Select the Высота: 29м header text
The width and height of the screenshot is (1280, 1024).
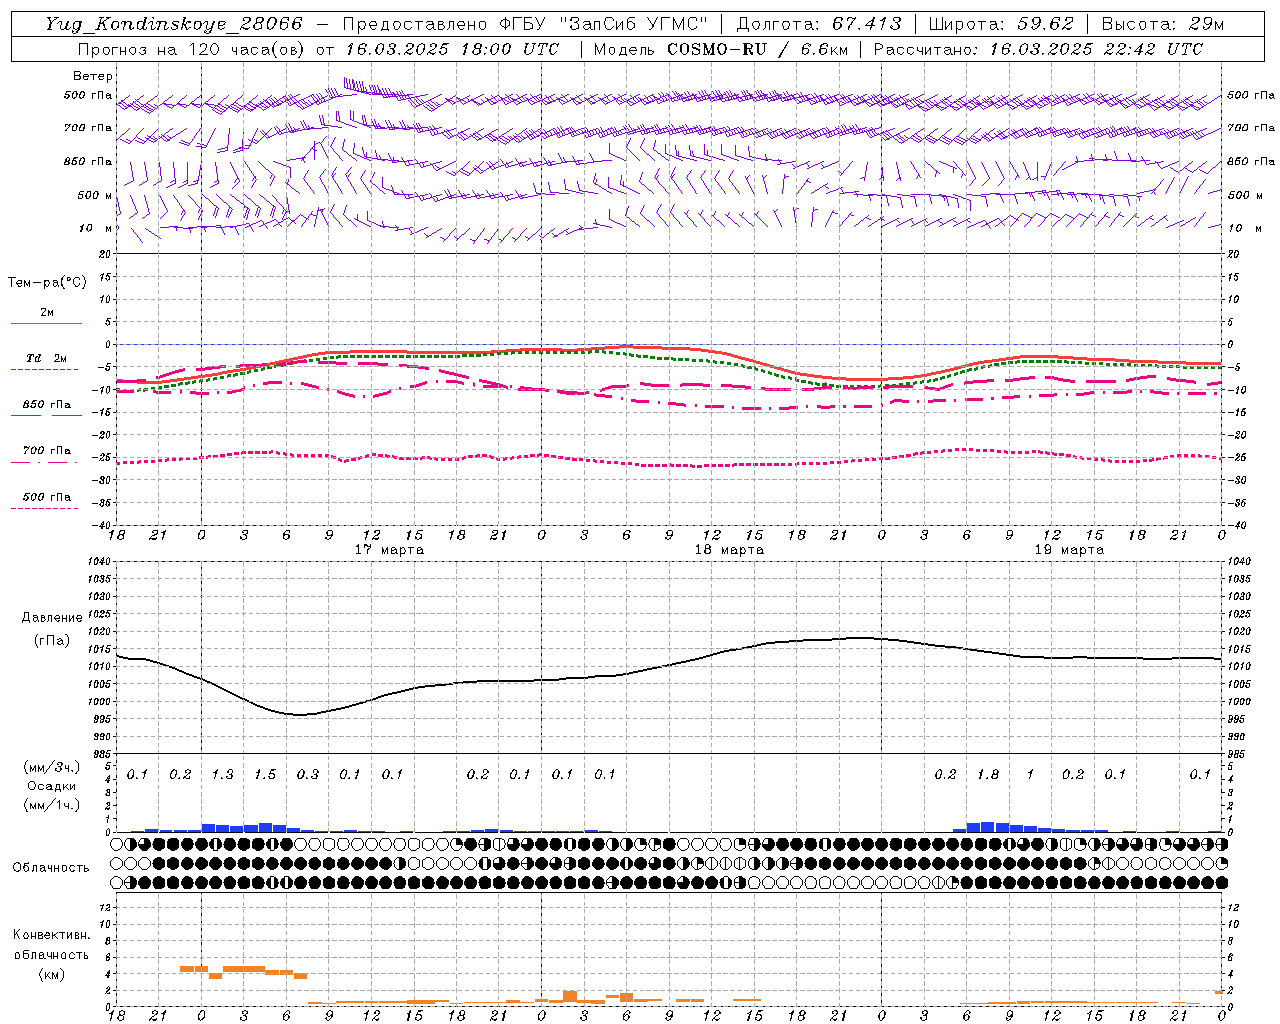(1162, 24)
